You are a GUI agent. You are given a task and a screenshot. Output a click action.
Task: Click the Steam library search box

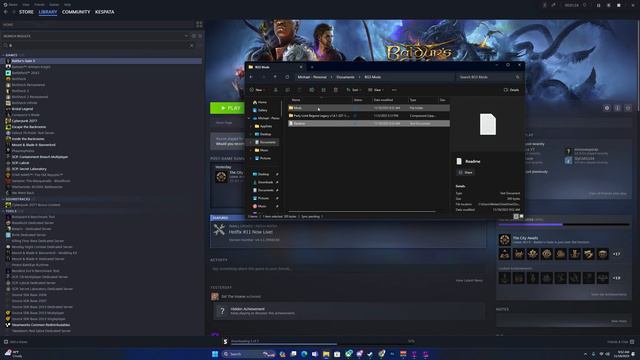point(98,45)
